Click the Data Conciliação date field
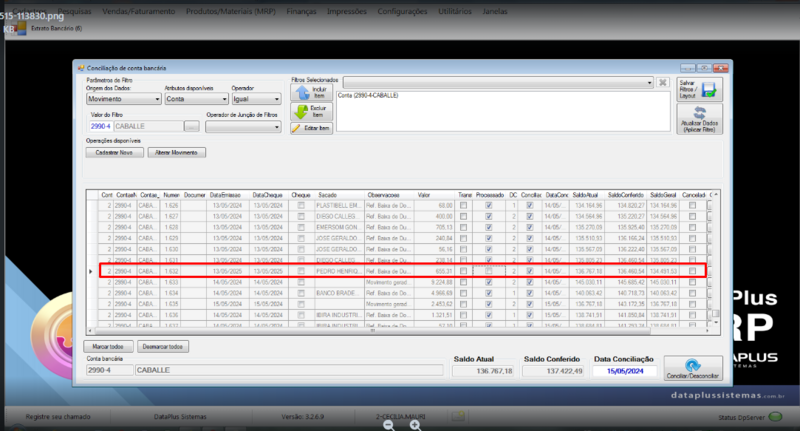Screen dimensions: 800x431 pos(625,371)
